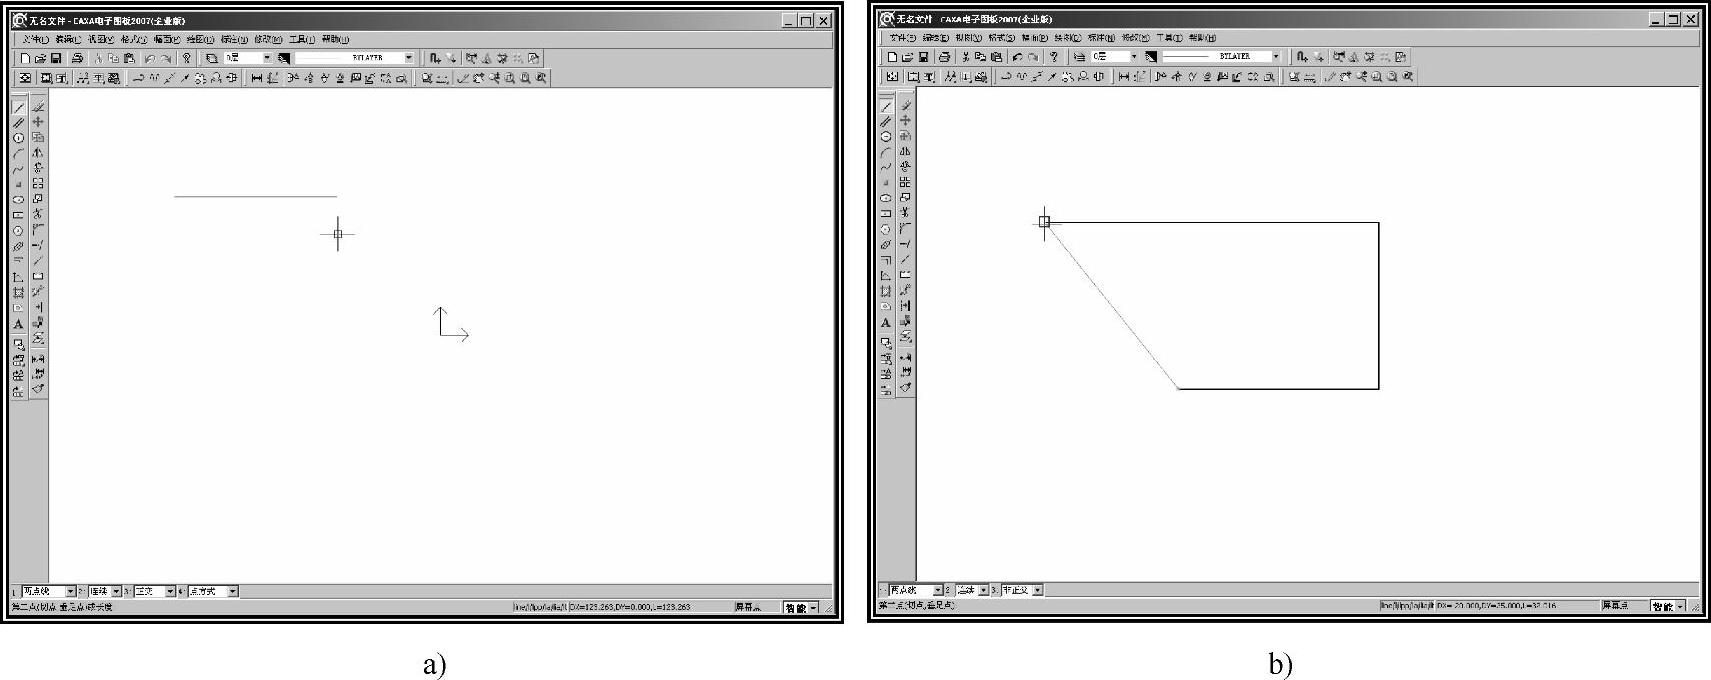Click Copy icon in right window toolbar
The height and width of the screenshot is (680, 1711).
(x=980, y=56)
